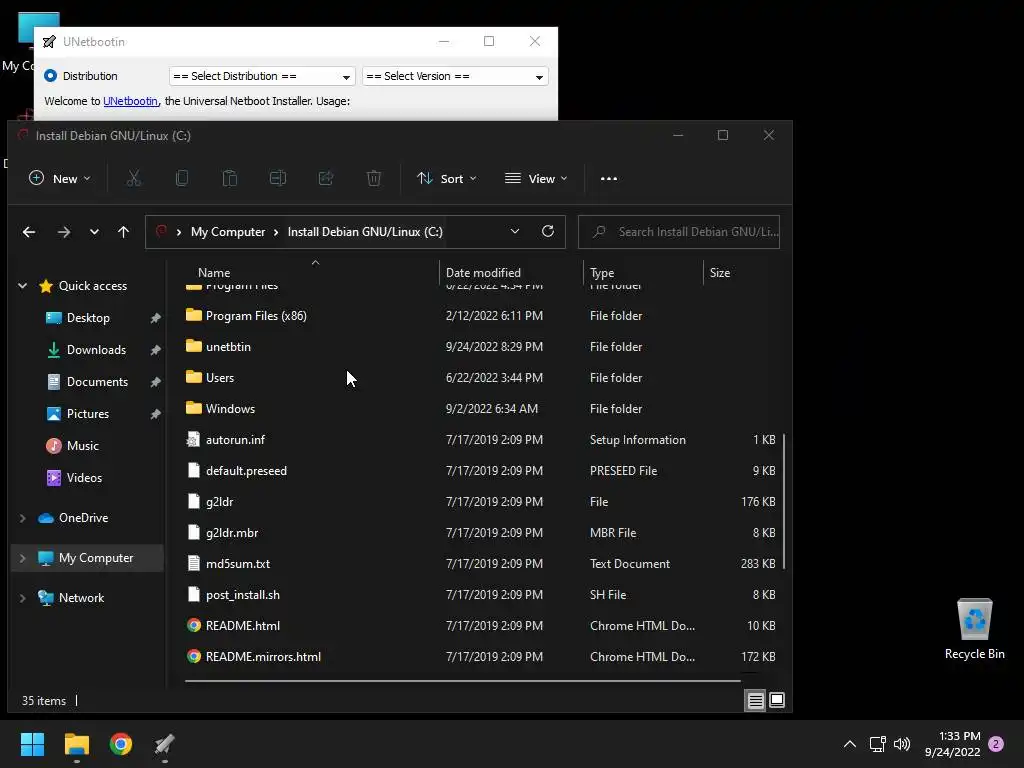The height and width of the screenshot is (768, 1024).
Task: Show hidden system tray icons
Action: pos(850,744)
